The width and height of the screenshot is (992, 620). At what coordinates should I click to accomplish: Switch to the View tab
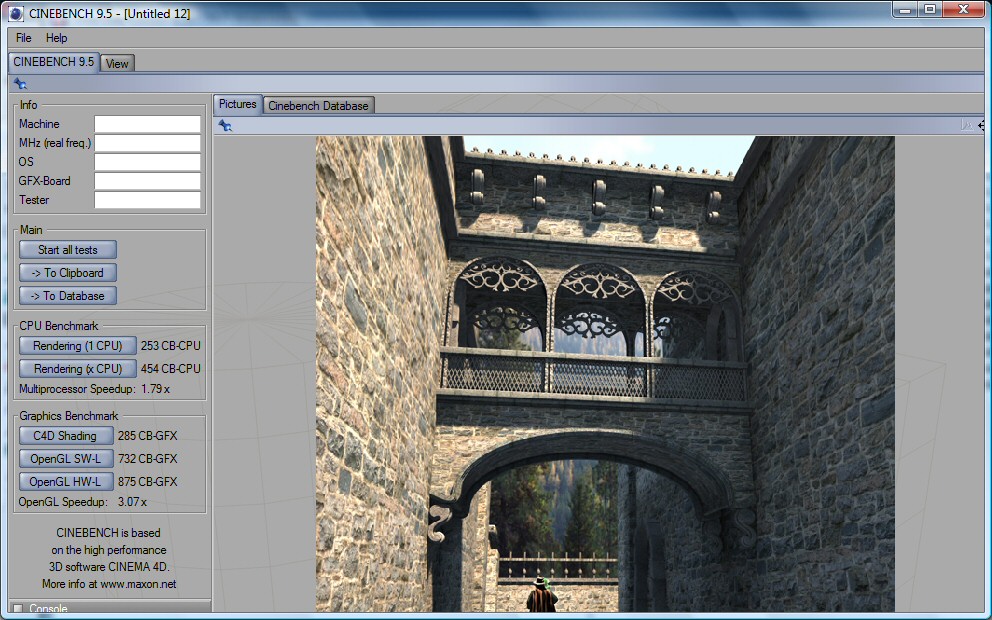[x=117, y=63]
